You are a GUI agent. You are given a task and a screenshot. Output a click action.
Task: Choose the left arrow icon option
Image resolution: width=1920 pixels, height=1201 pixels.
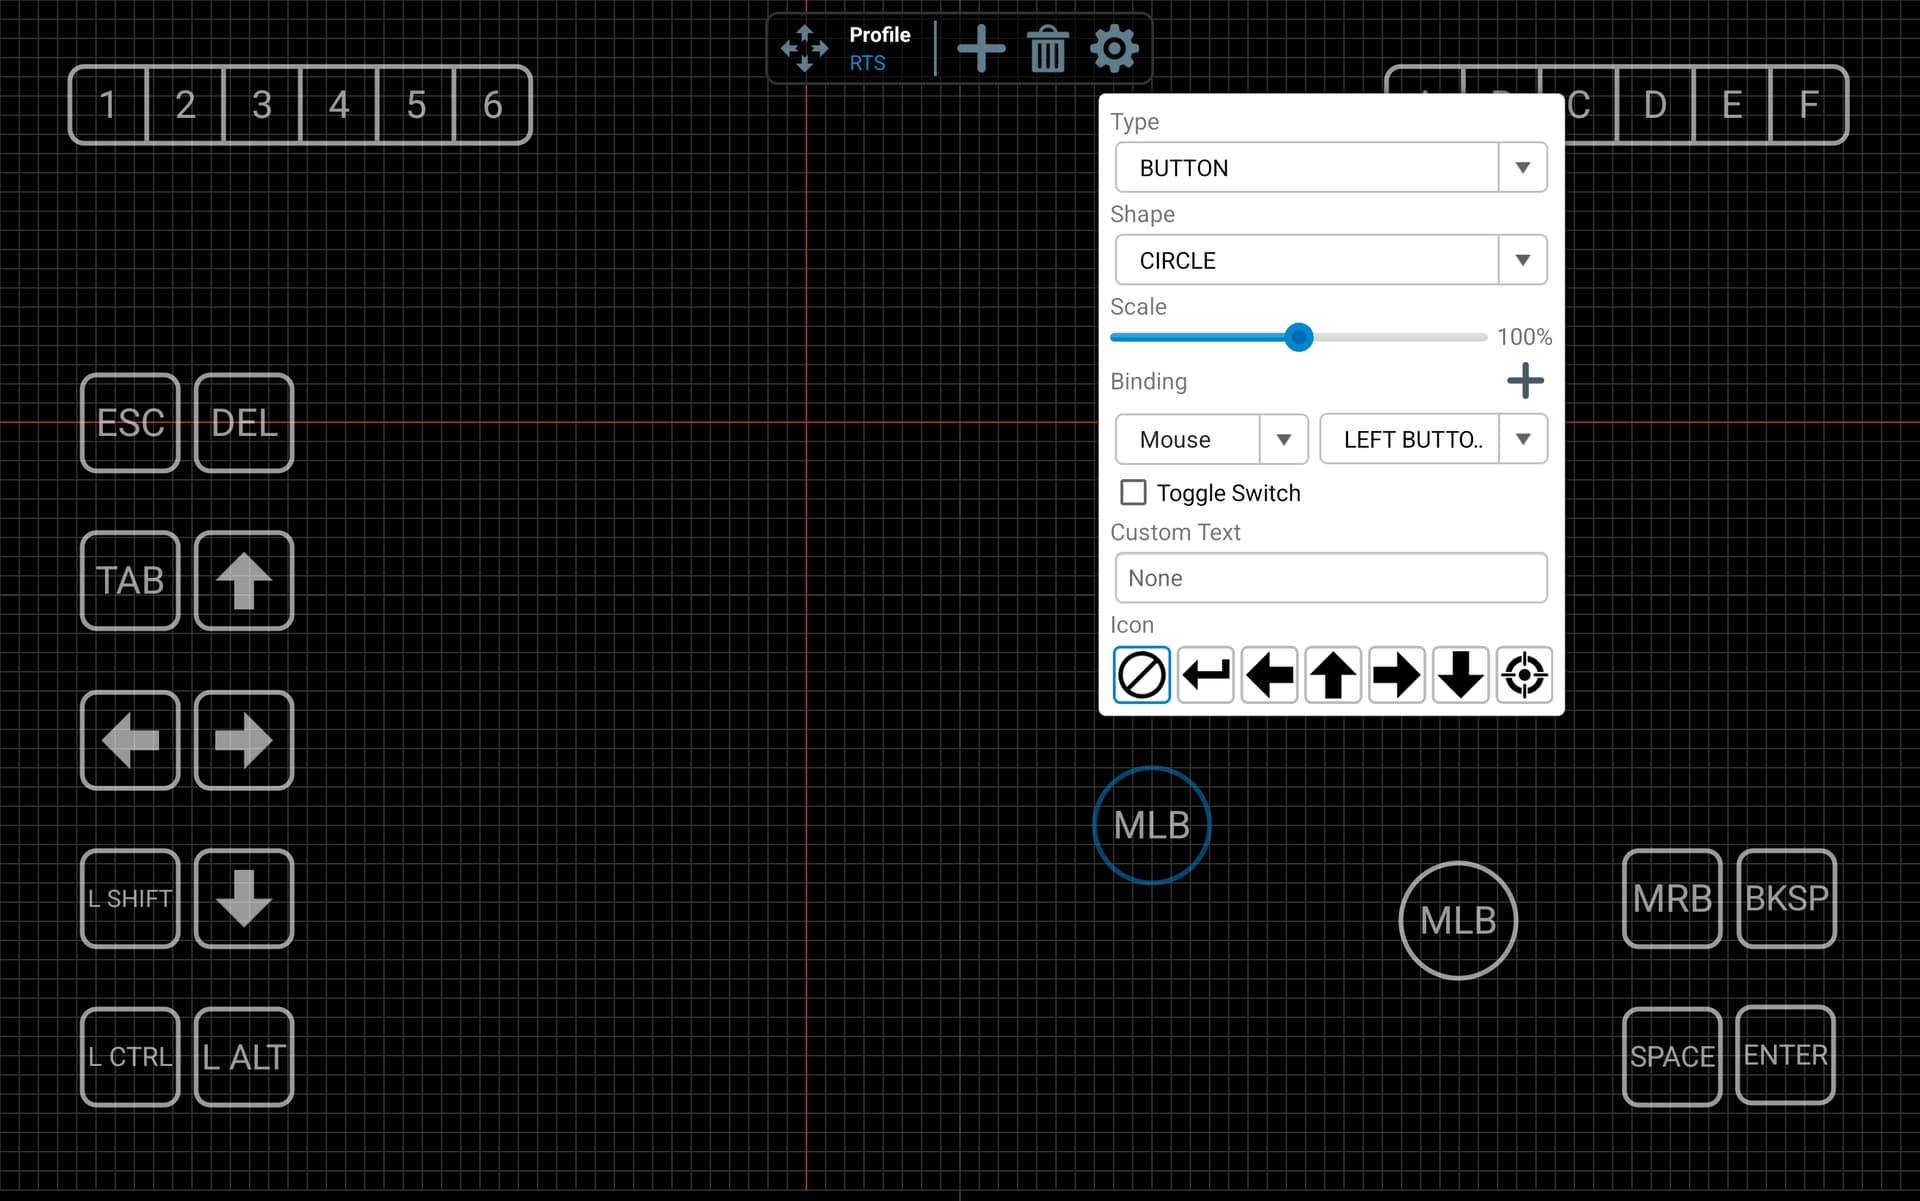tap(1269, 675)
